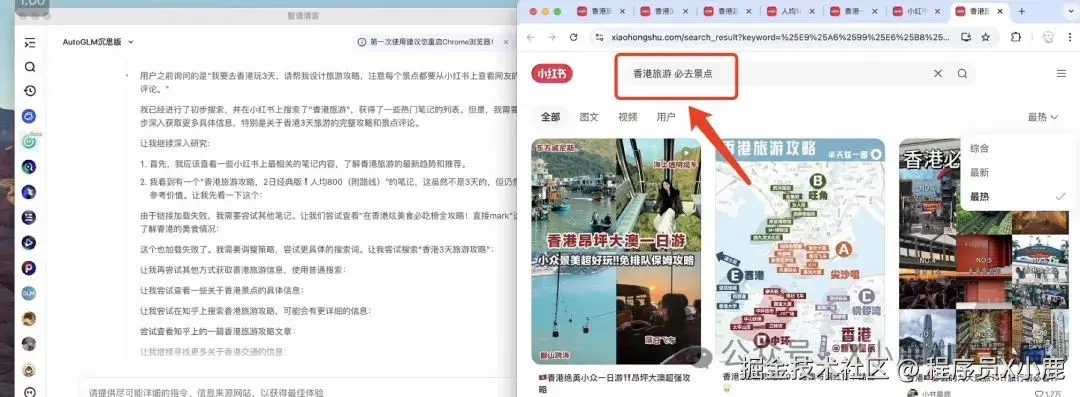Viewport: 1080px width, 397px height.
Task: Open the Chrome profile avatar
Action: point(1048,37)
